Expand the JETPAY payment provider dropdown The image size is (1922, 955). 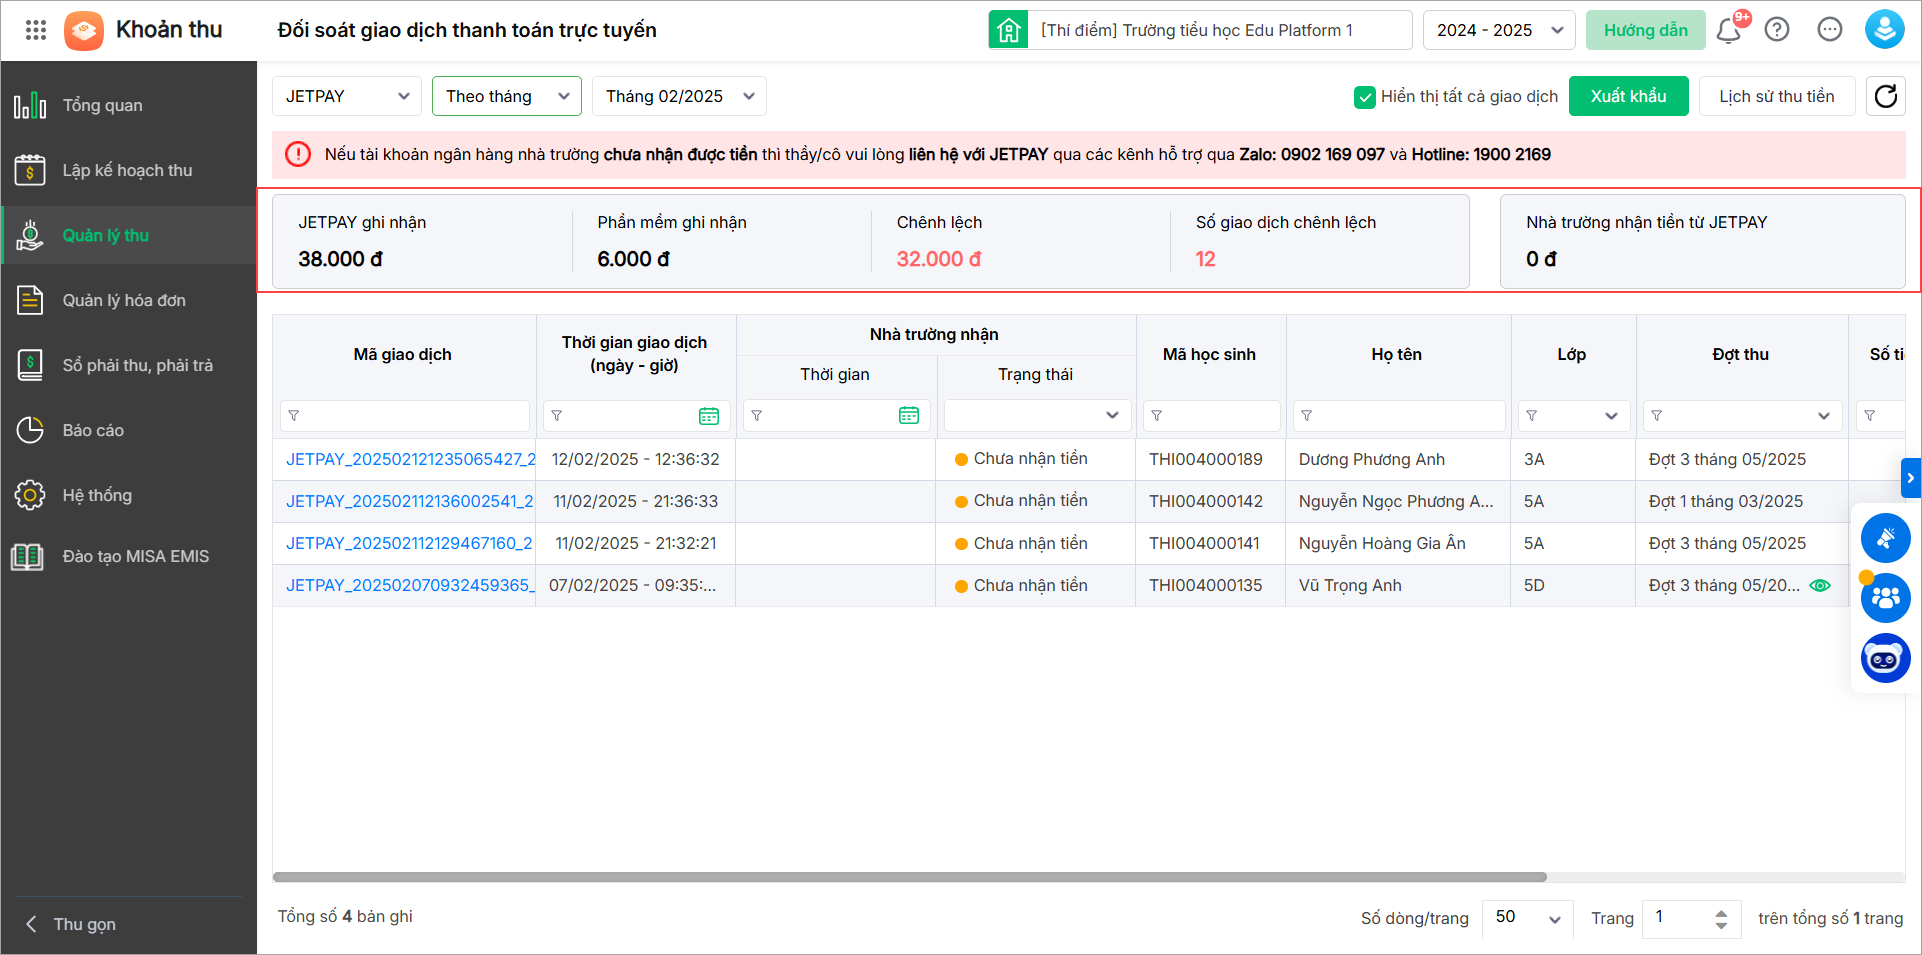pos(346,96)
